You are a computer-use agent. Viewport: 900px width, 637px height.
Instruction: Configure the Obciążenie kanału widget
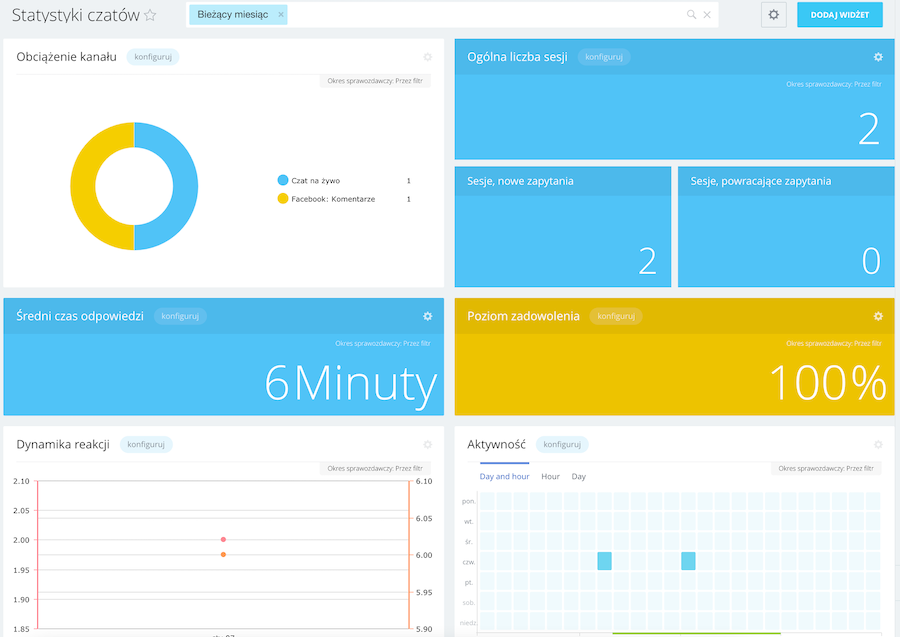[153, 57]
